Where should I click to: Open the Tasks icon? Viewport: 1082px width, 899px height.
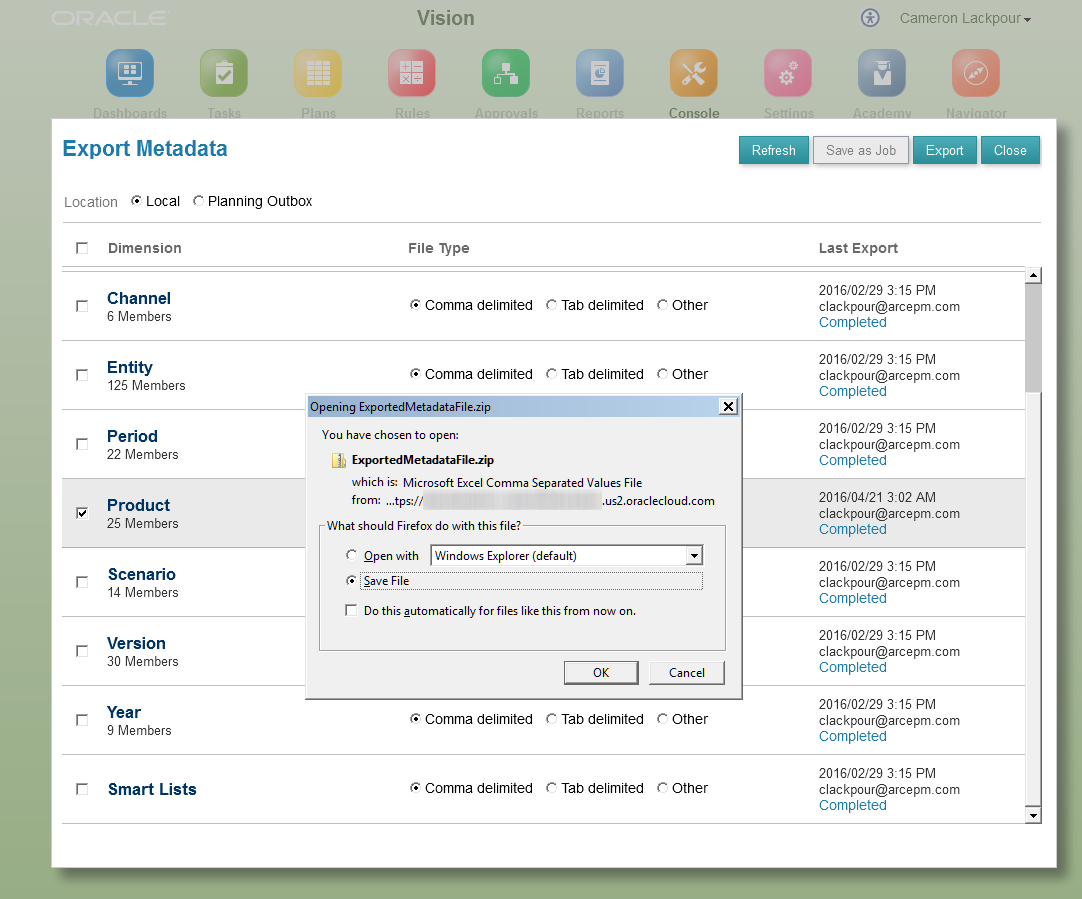tap(224, 73)
